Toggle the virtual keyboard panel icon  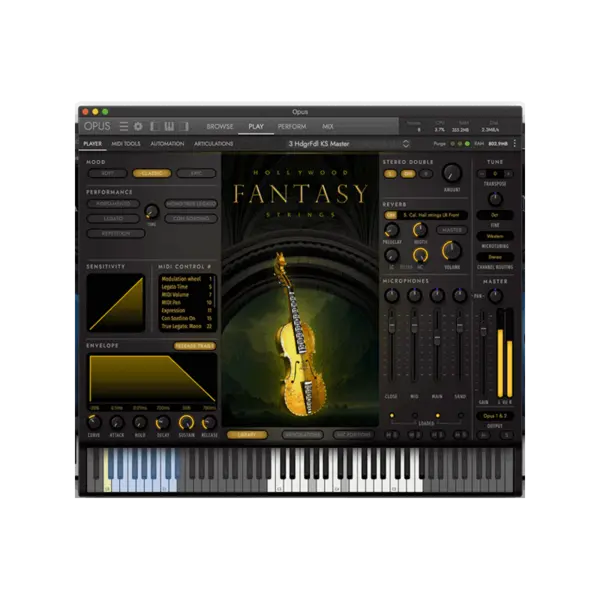(169, 126)
